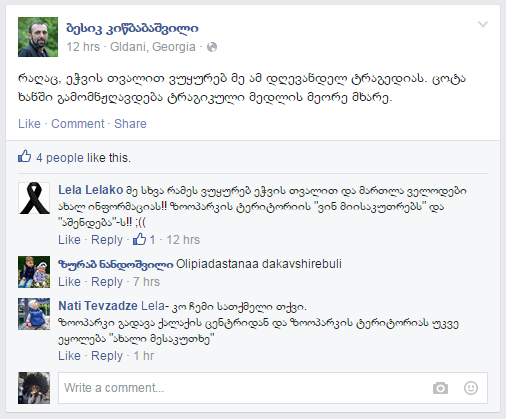Reply to Lela Lelako's comment
Screen dimensions: 506x419
107,240
